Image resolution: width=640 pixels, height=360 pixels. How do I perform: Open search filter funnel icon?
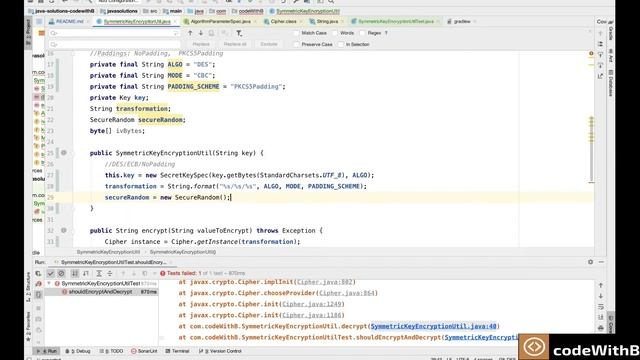[239, 33]
